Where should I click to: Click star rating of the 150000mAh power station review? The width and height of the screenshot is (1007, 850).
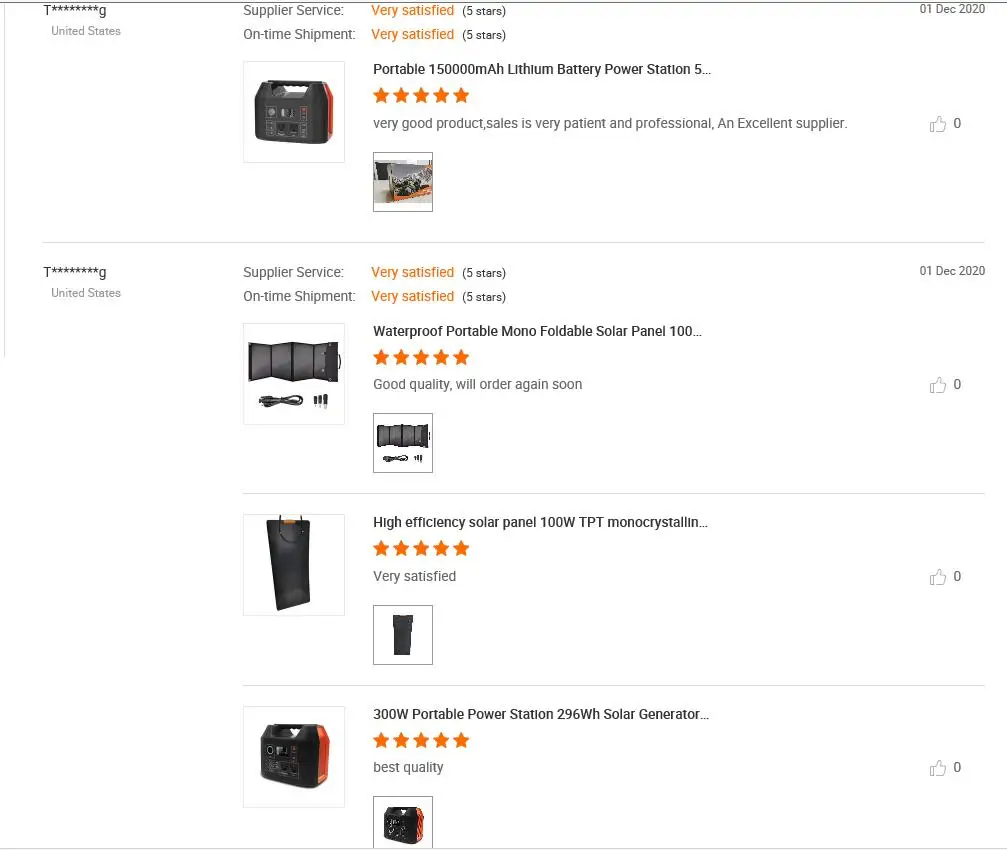[421, 96]
